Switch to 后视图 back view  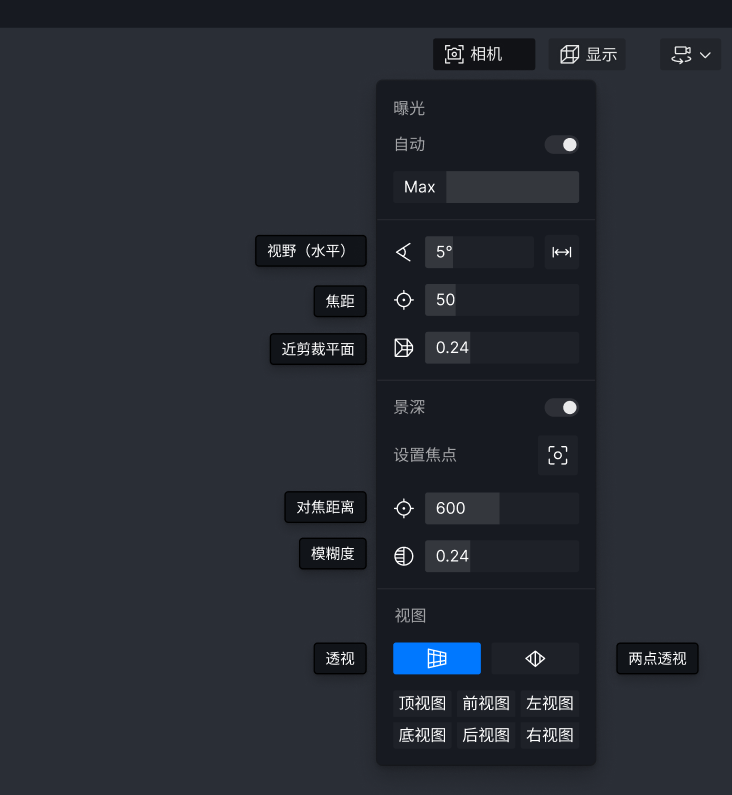tap(486, 735)
